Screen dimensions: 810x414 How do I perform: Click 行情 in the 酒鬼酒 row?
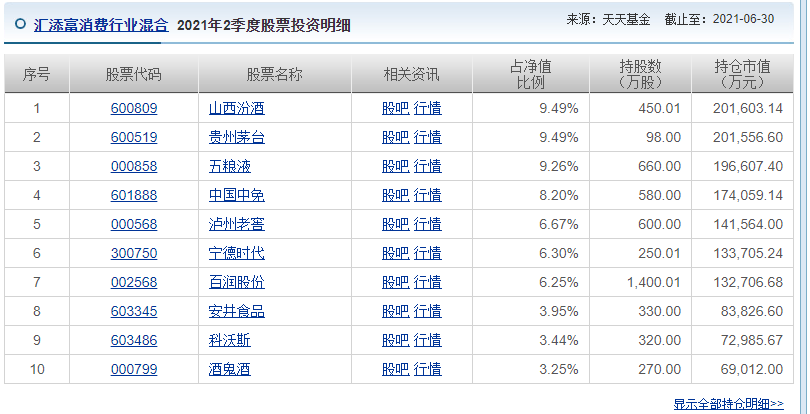(427, 369)
